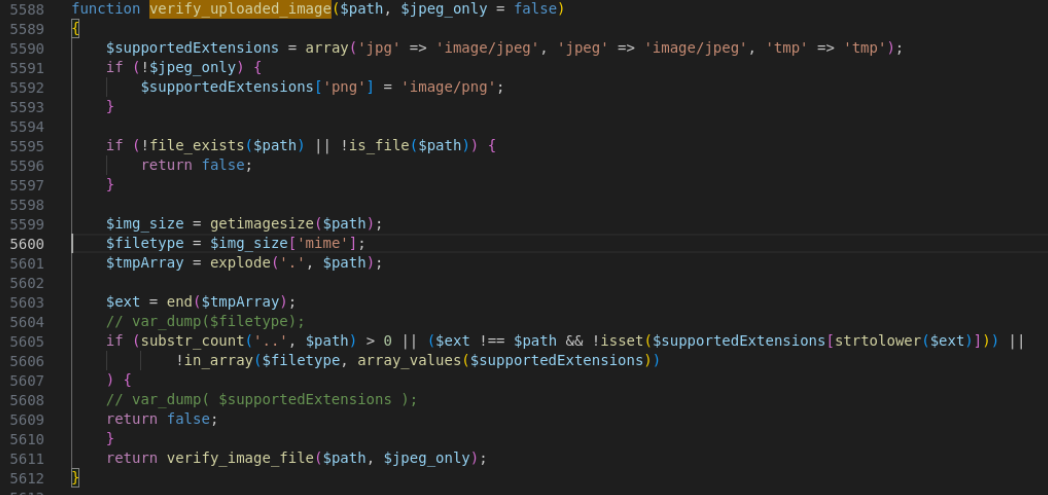Click line number 5605 in the gutter
This screenshot has width=1048, height=495.
pyautogui.click(x=27, y=341)
